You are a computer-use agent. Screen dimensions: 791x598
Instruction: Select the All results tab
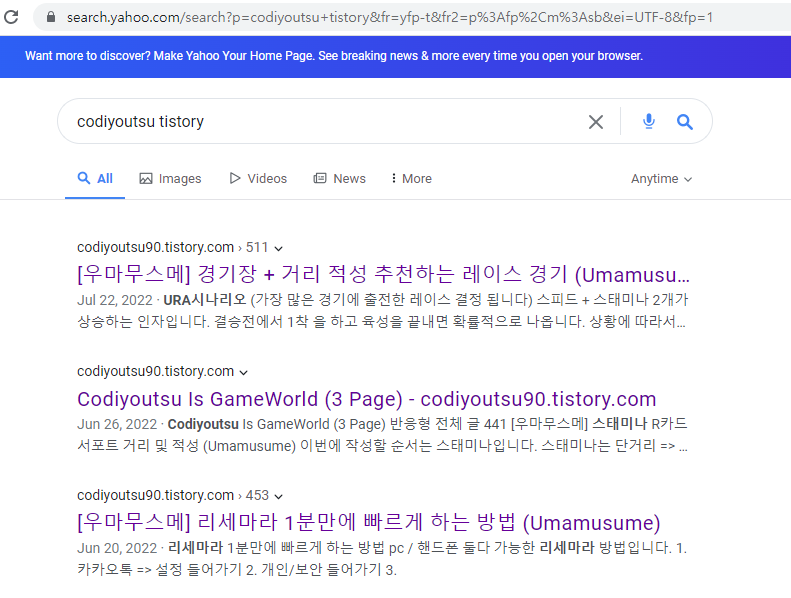(x=95, y=179)
